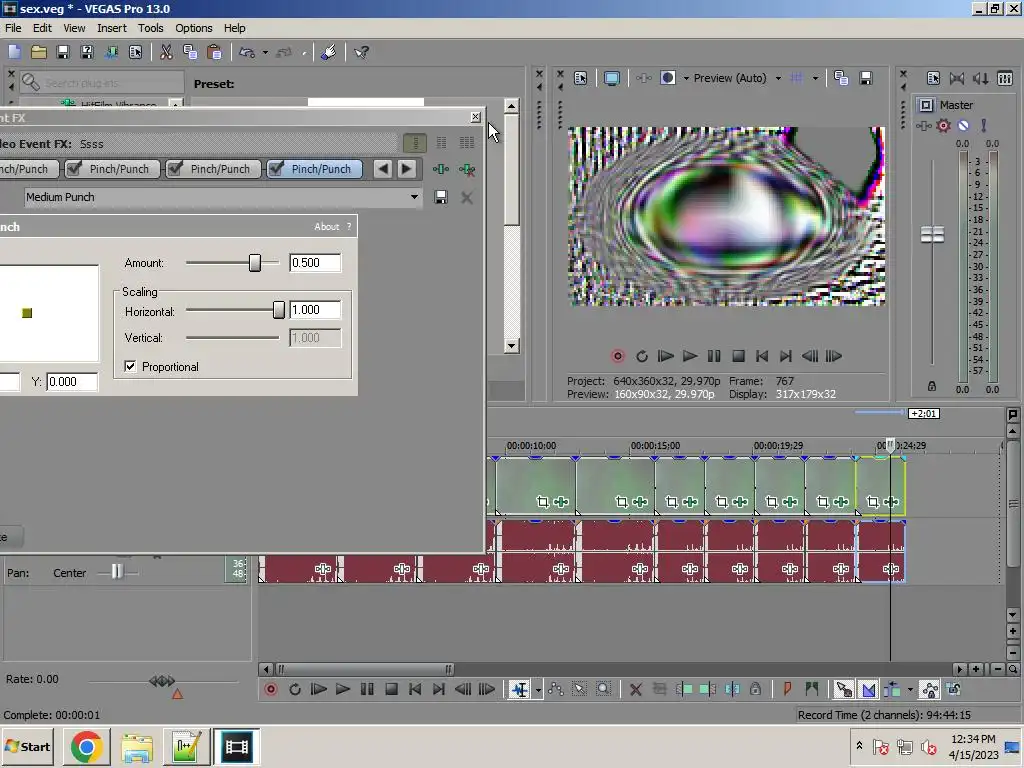The width and height of the screenshot is (1024, 768).
Task: Toggle Ignore Event Grouping button
Action: [x=954, y=689]
